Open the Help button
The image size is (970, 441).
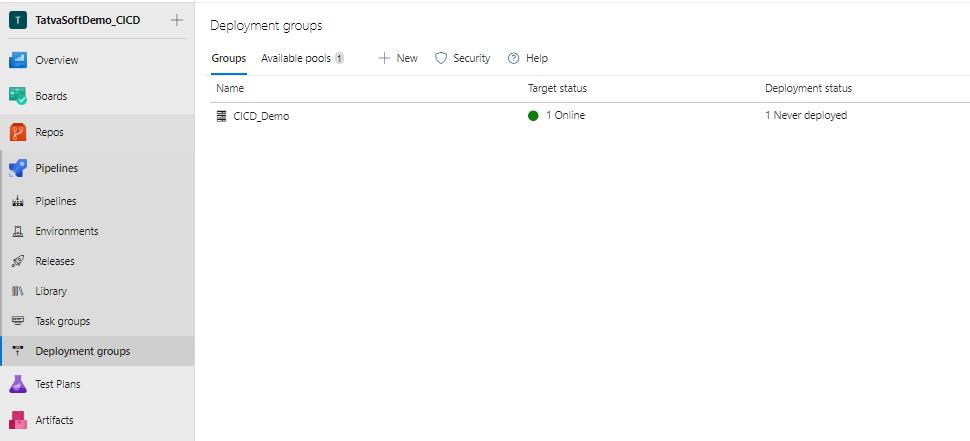tap(528, 58)
